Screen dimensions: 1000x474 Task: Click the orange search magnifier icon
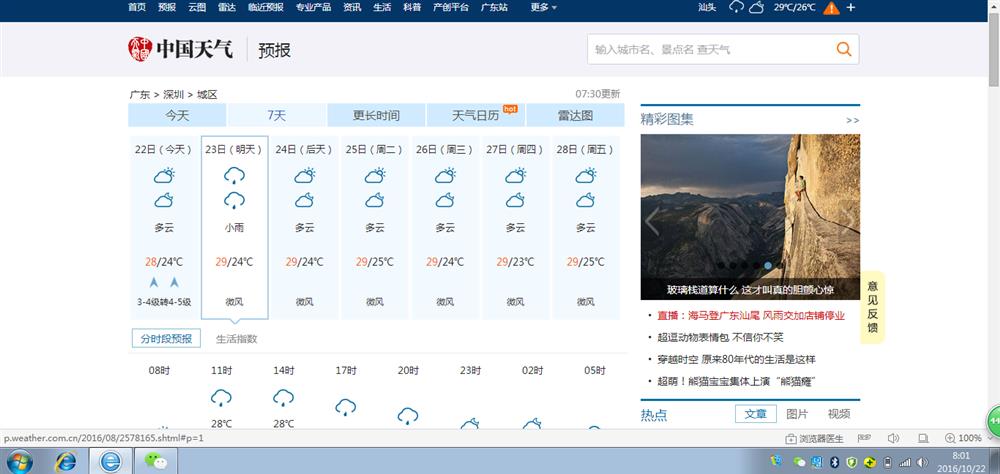(x=843, y=49)
